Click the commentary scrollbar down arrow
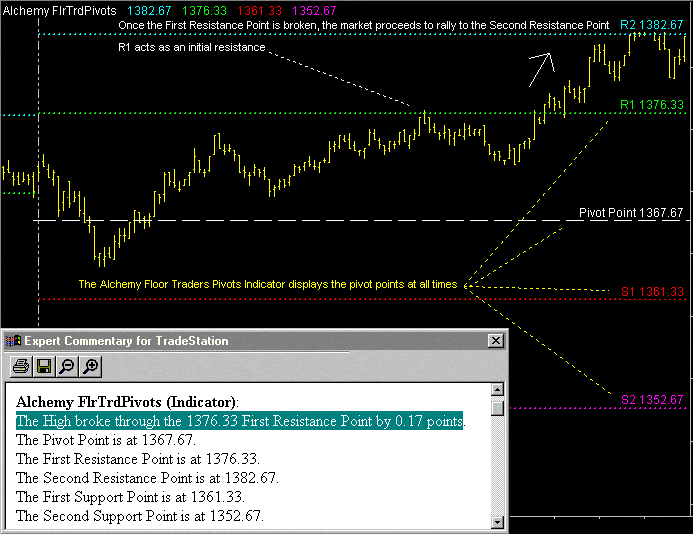 tap(497, 522)
